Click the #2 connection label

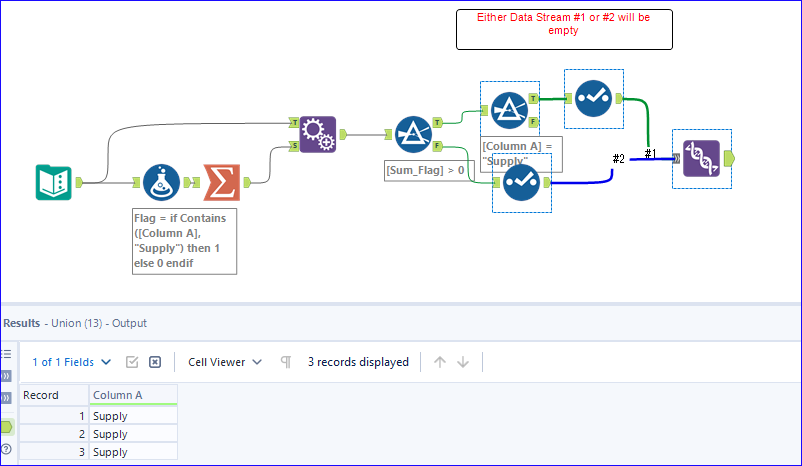coord(619,159)
